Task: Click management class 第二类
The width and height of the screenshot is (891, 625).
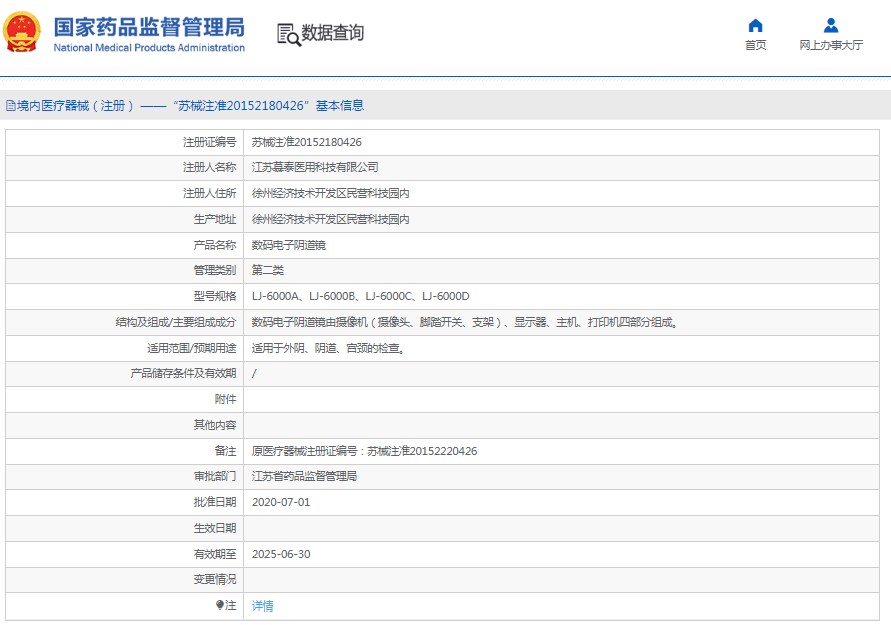Action: [268, 270]
